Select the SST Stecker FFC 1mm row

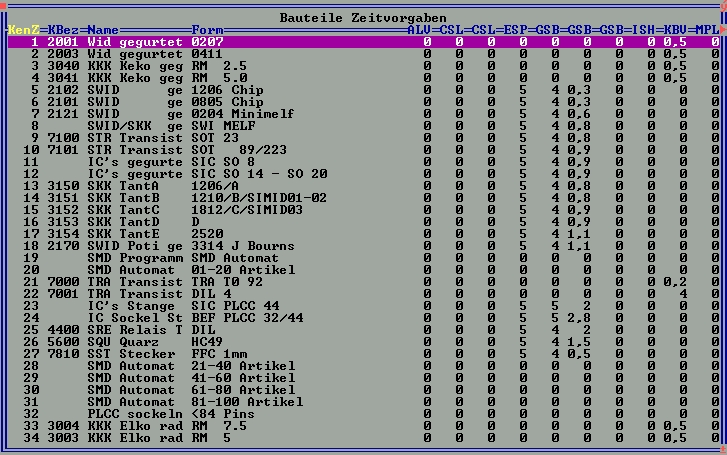(150, 353)
